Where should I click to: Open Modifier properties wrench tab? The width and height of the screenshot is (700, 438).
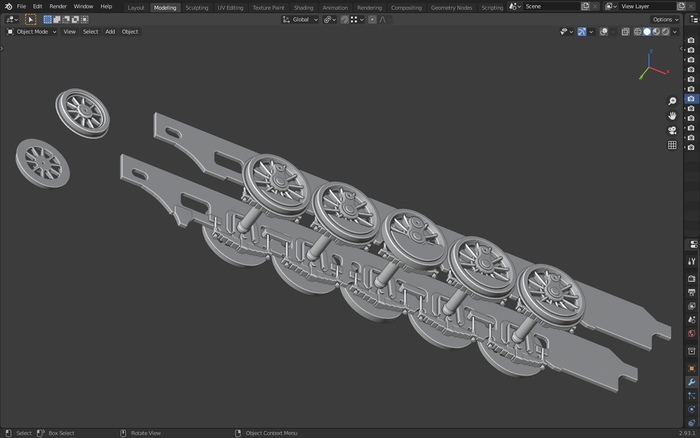[x=691, y=382]
